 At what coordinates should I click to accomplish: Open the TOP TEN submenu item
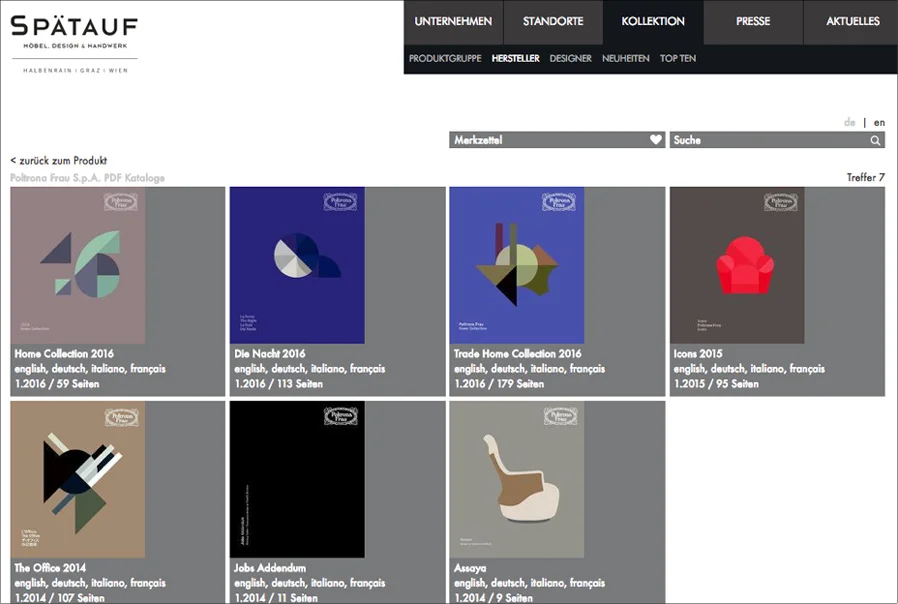[x=678, y=58]
